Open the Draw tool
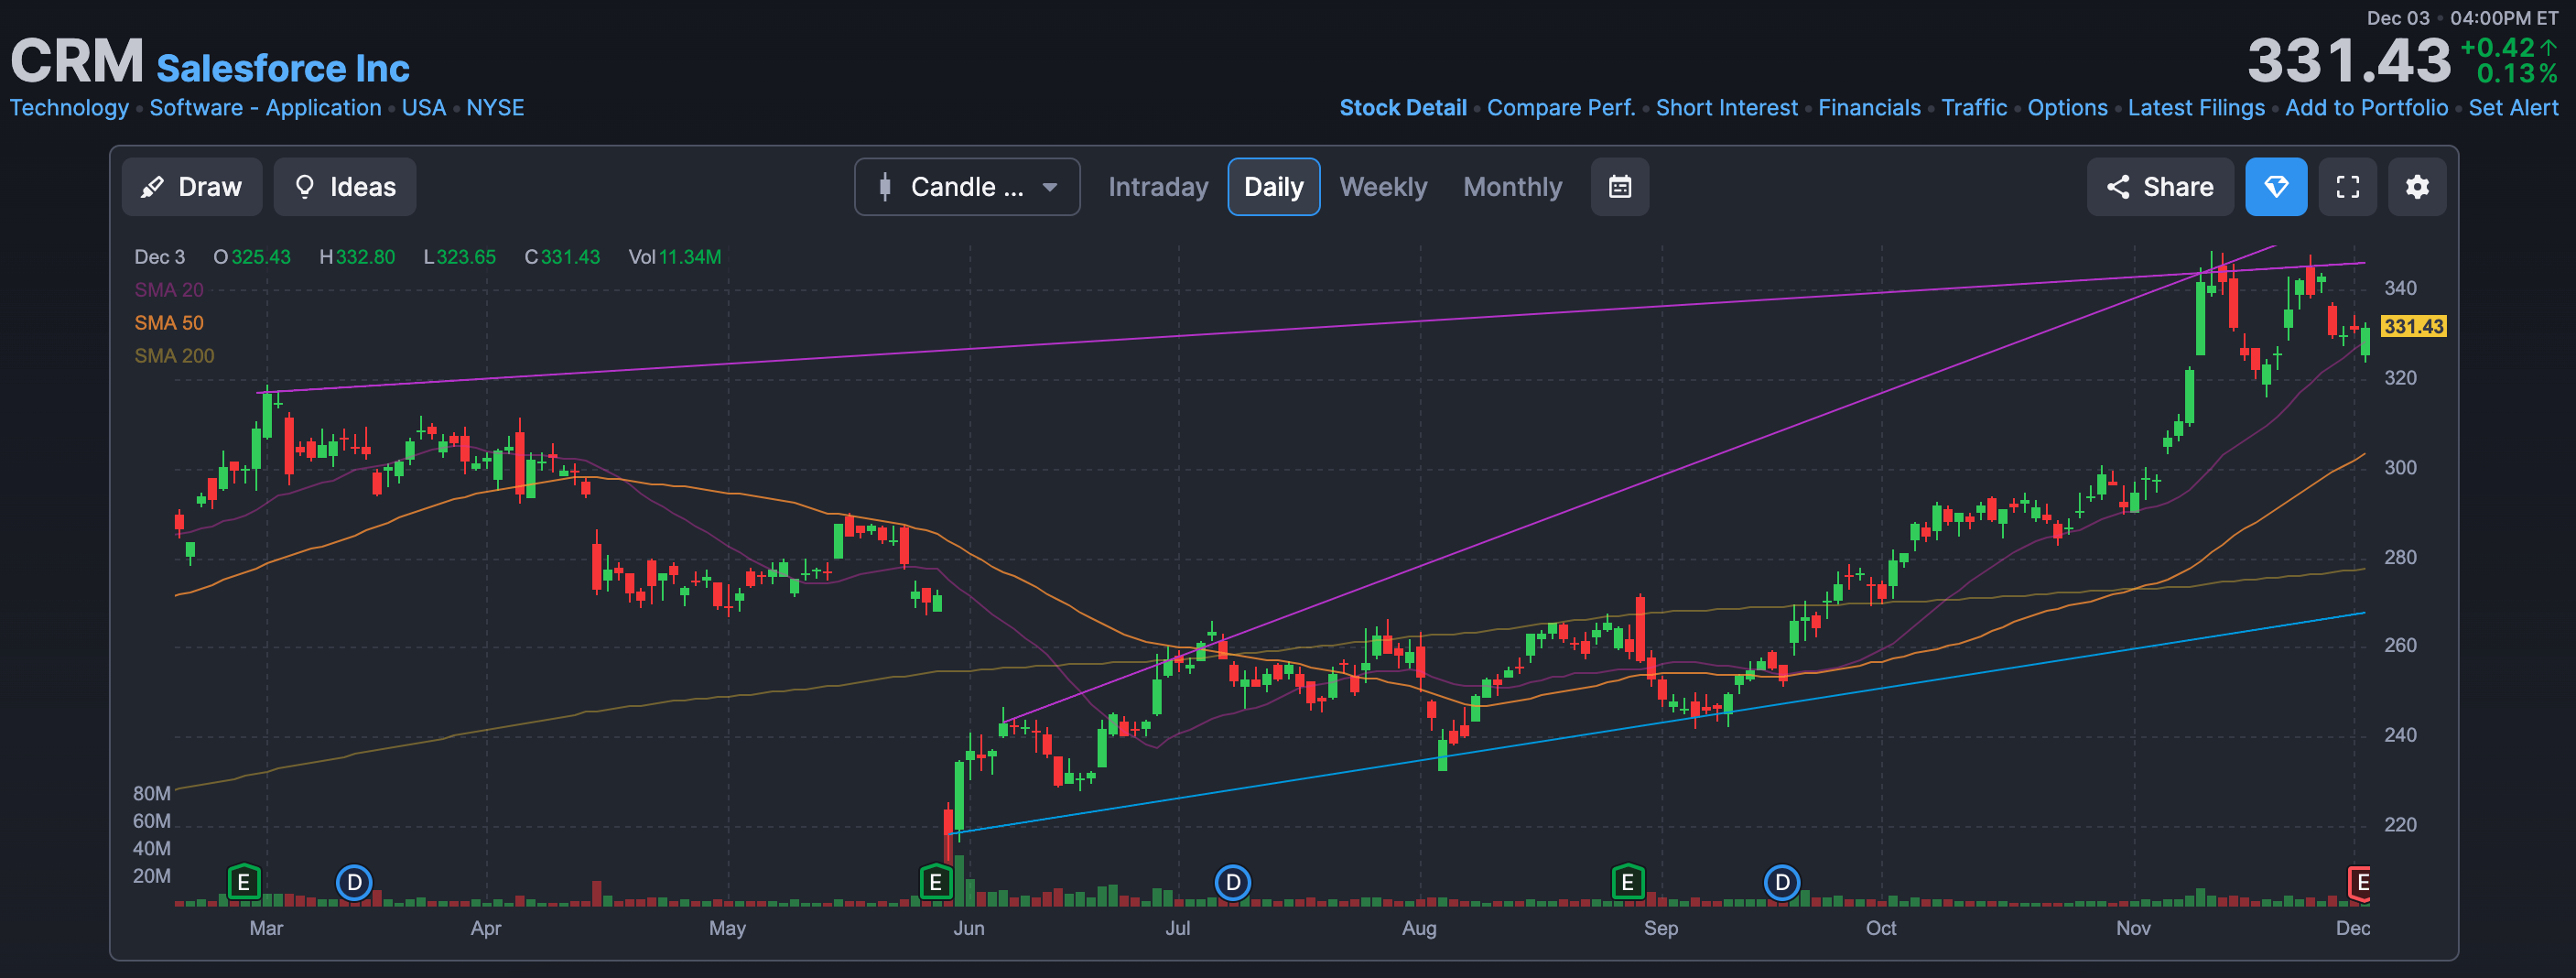Image resolution: width=2576 pixels, height=978 pixels. tap(191, 187)
